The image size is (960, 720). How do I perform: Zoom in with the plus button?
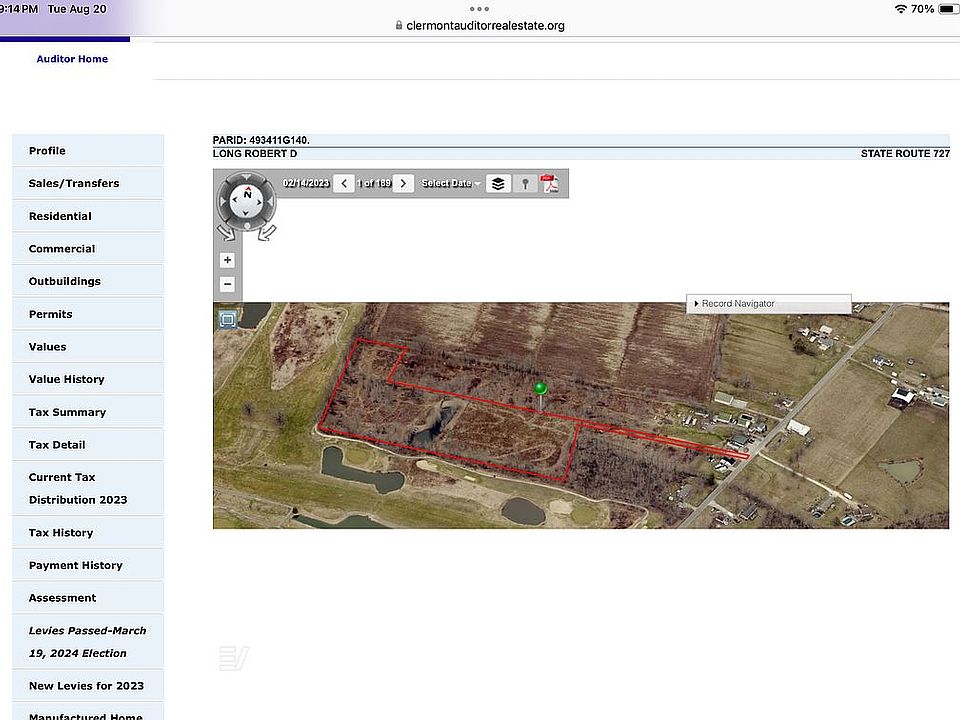click(227, 260)
